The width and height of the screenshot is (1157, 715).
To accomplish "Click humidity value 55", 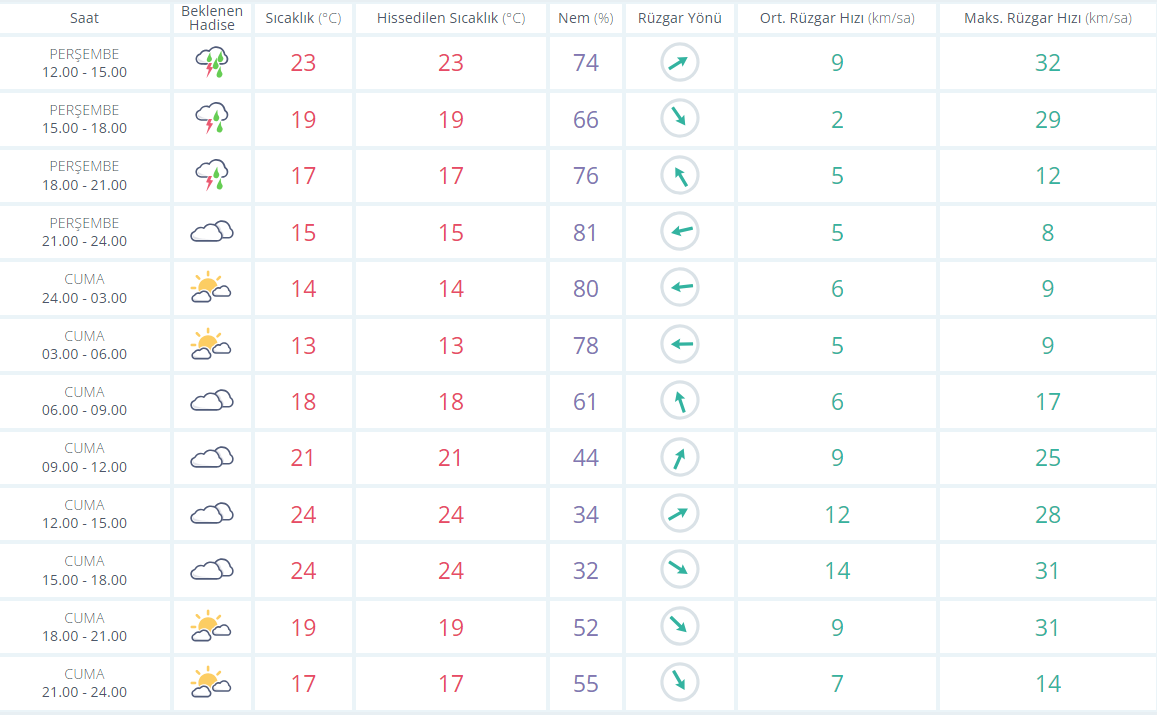I will coord(586,683).
